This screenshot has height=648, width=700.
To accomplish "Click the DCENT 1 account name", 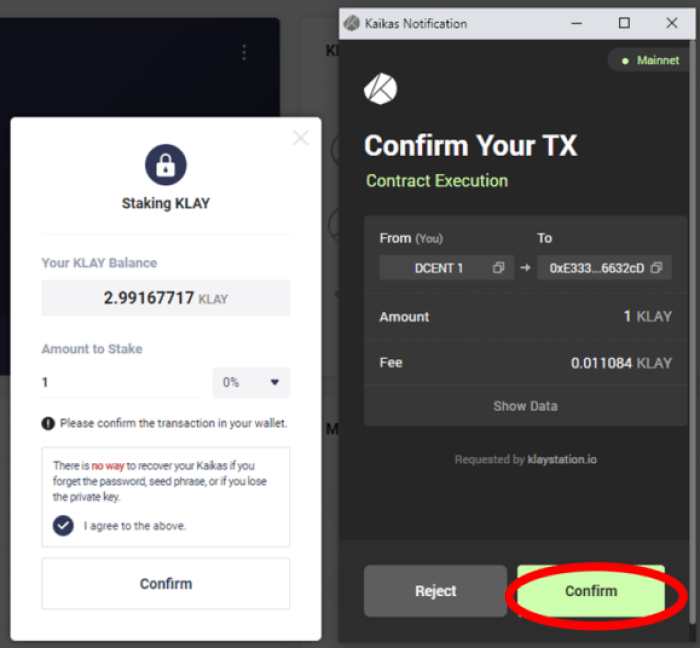I will [438, 268].
